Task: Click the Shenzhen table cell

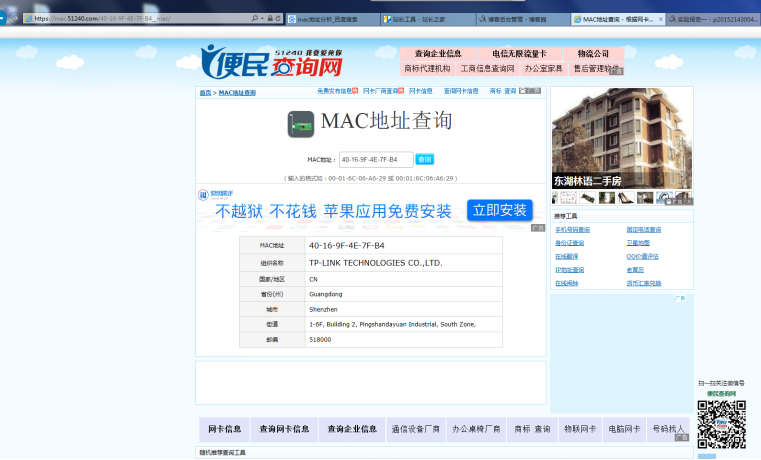Action: [403, 309]
